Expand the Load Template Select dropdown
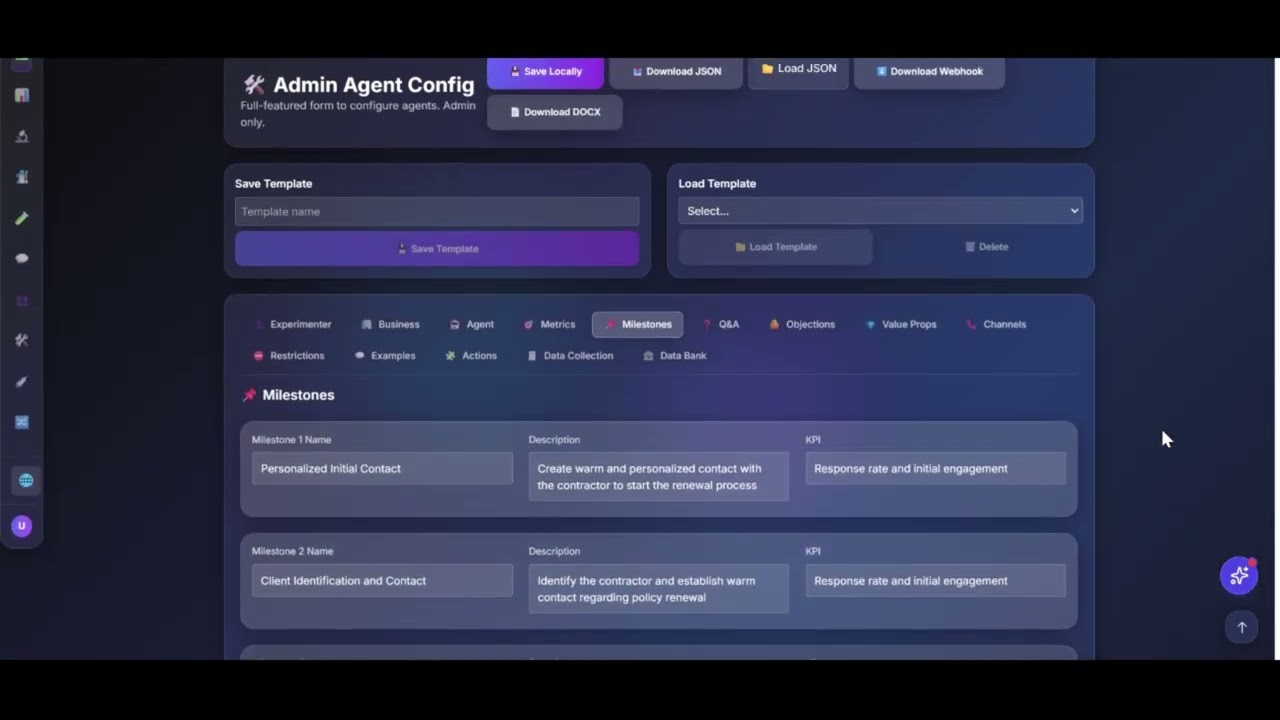 880,211
